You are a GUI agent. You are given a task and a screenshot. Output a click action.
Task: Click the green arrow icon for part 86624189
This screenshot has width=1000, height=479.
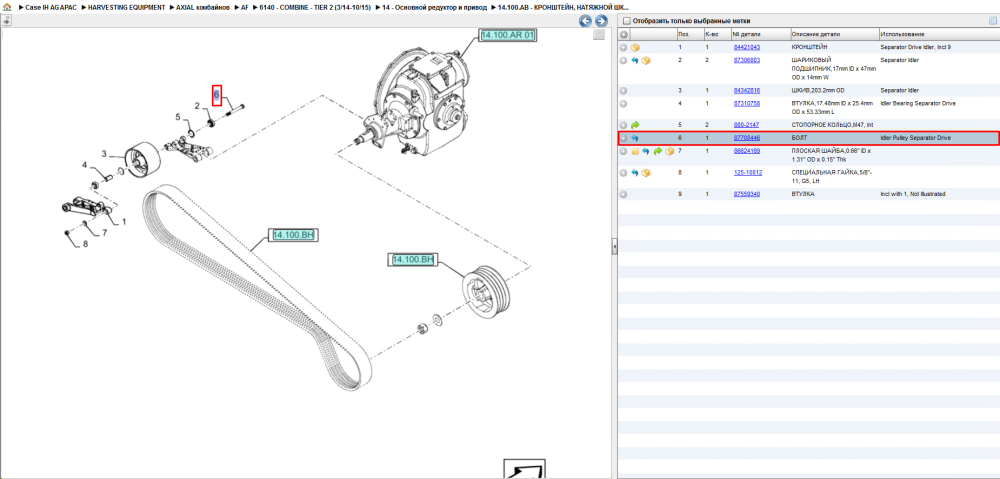click(658, 151)
